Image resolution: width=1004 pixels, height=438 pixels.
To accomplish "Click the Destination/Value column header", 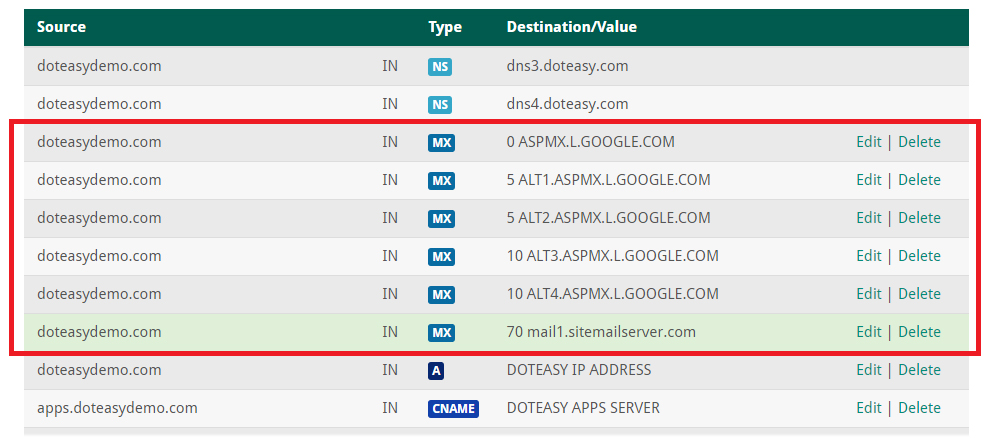I will click(572, 27).
